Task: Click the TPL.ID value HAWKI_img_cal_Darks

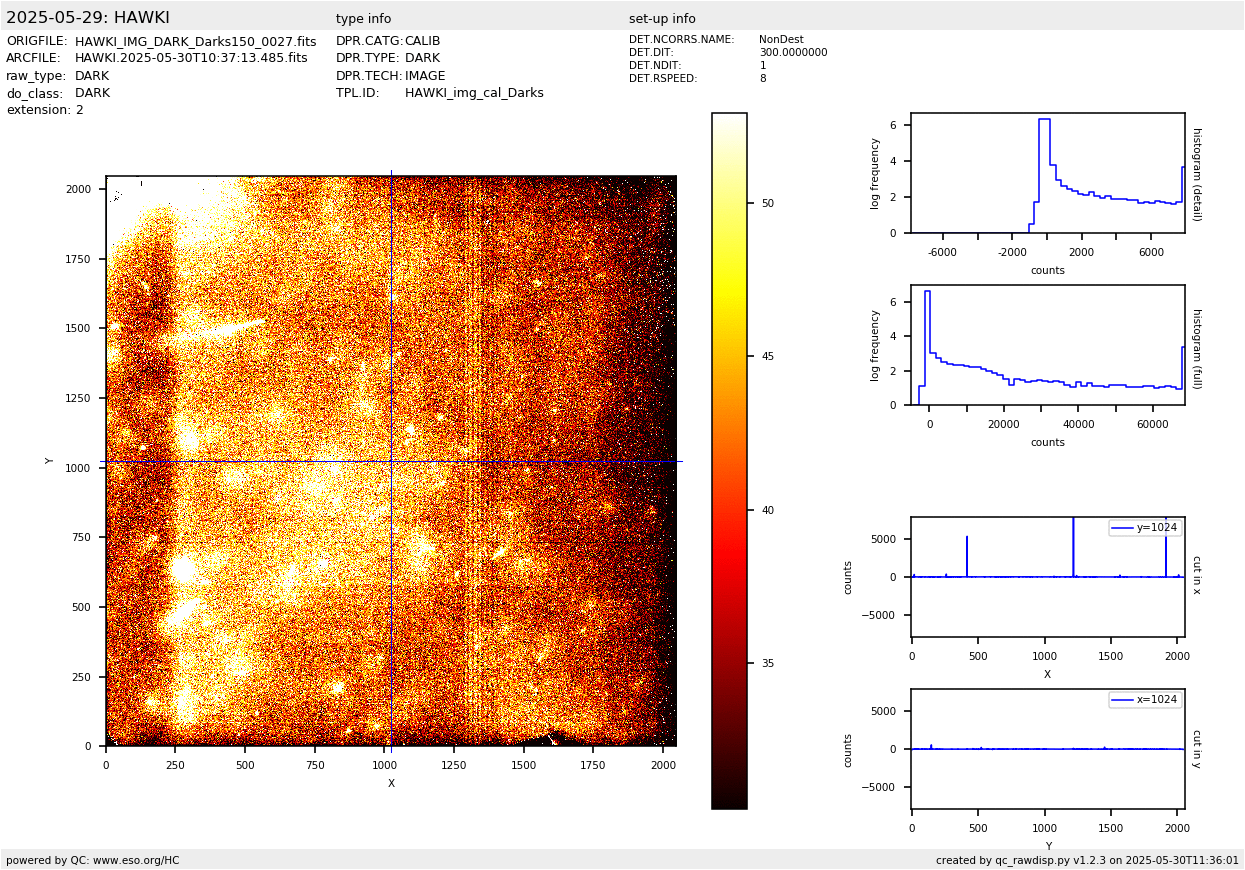Action: 474,93
